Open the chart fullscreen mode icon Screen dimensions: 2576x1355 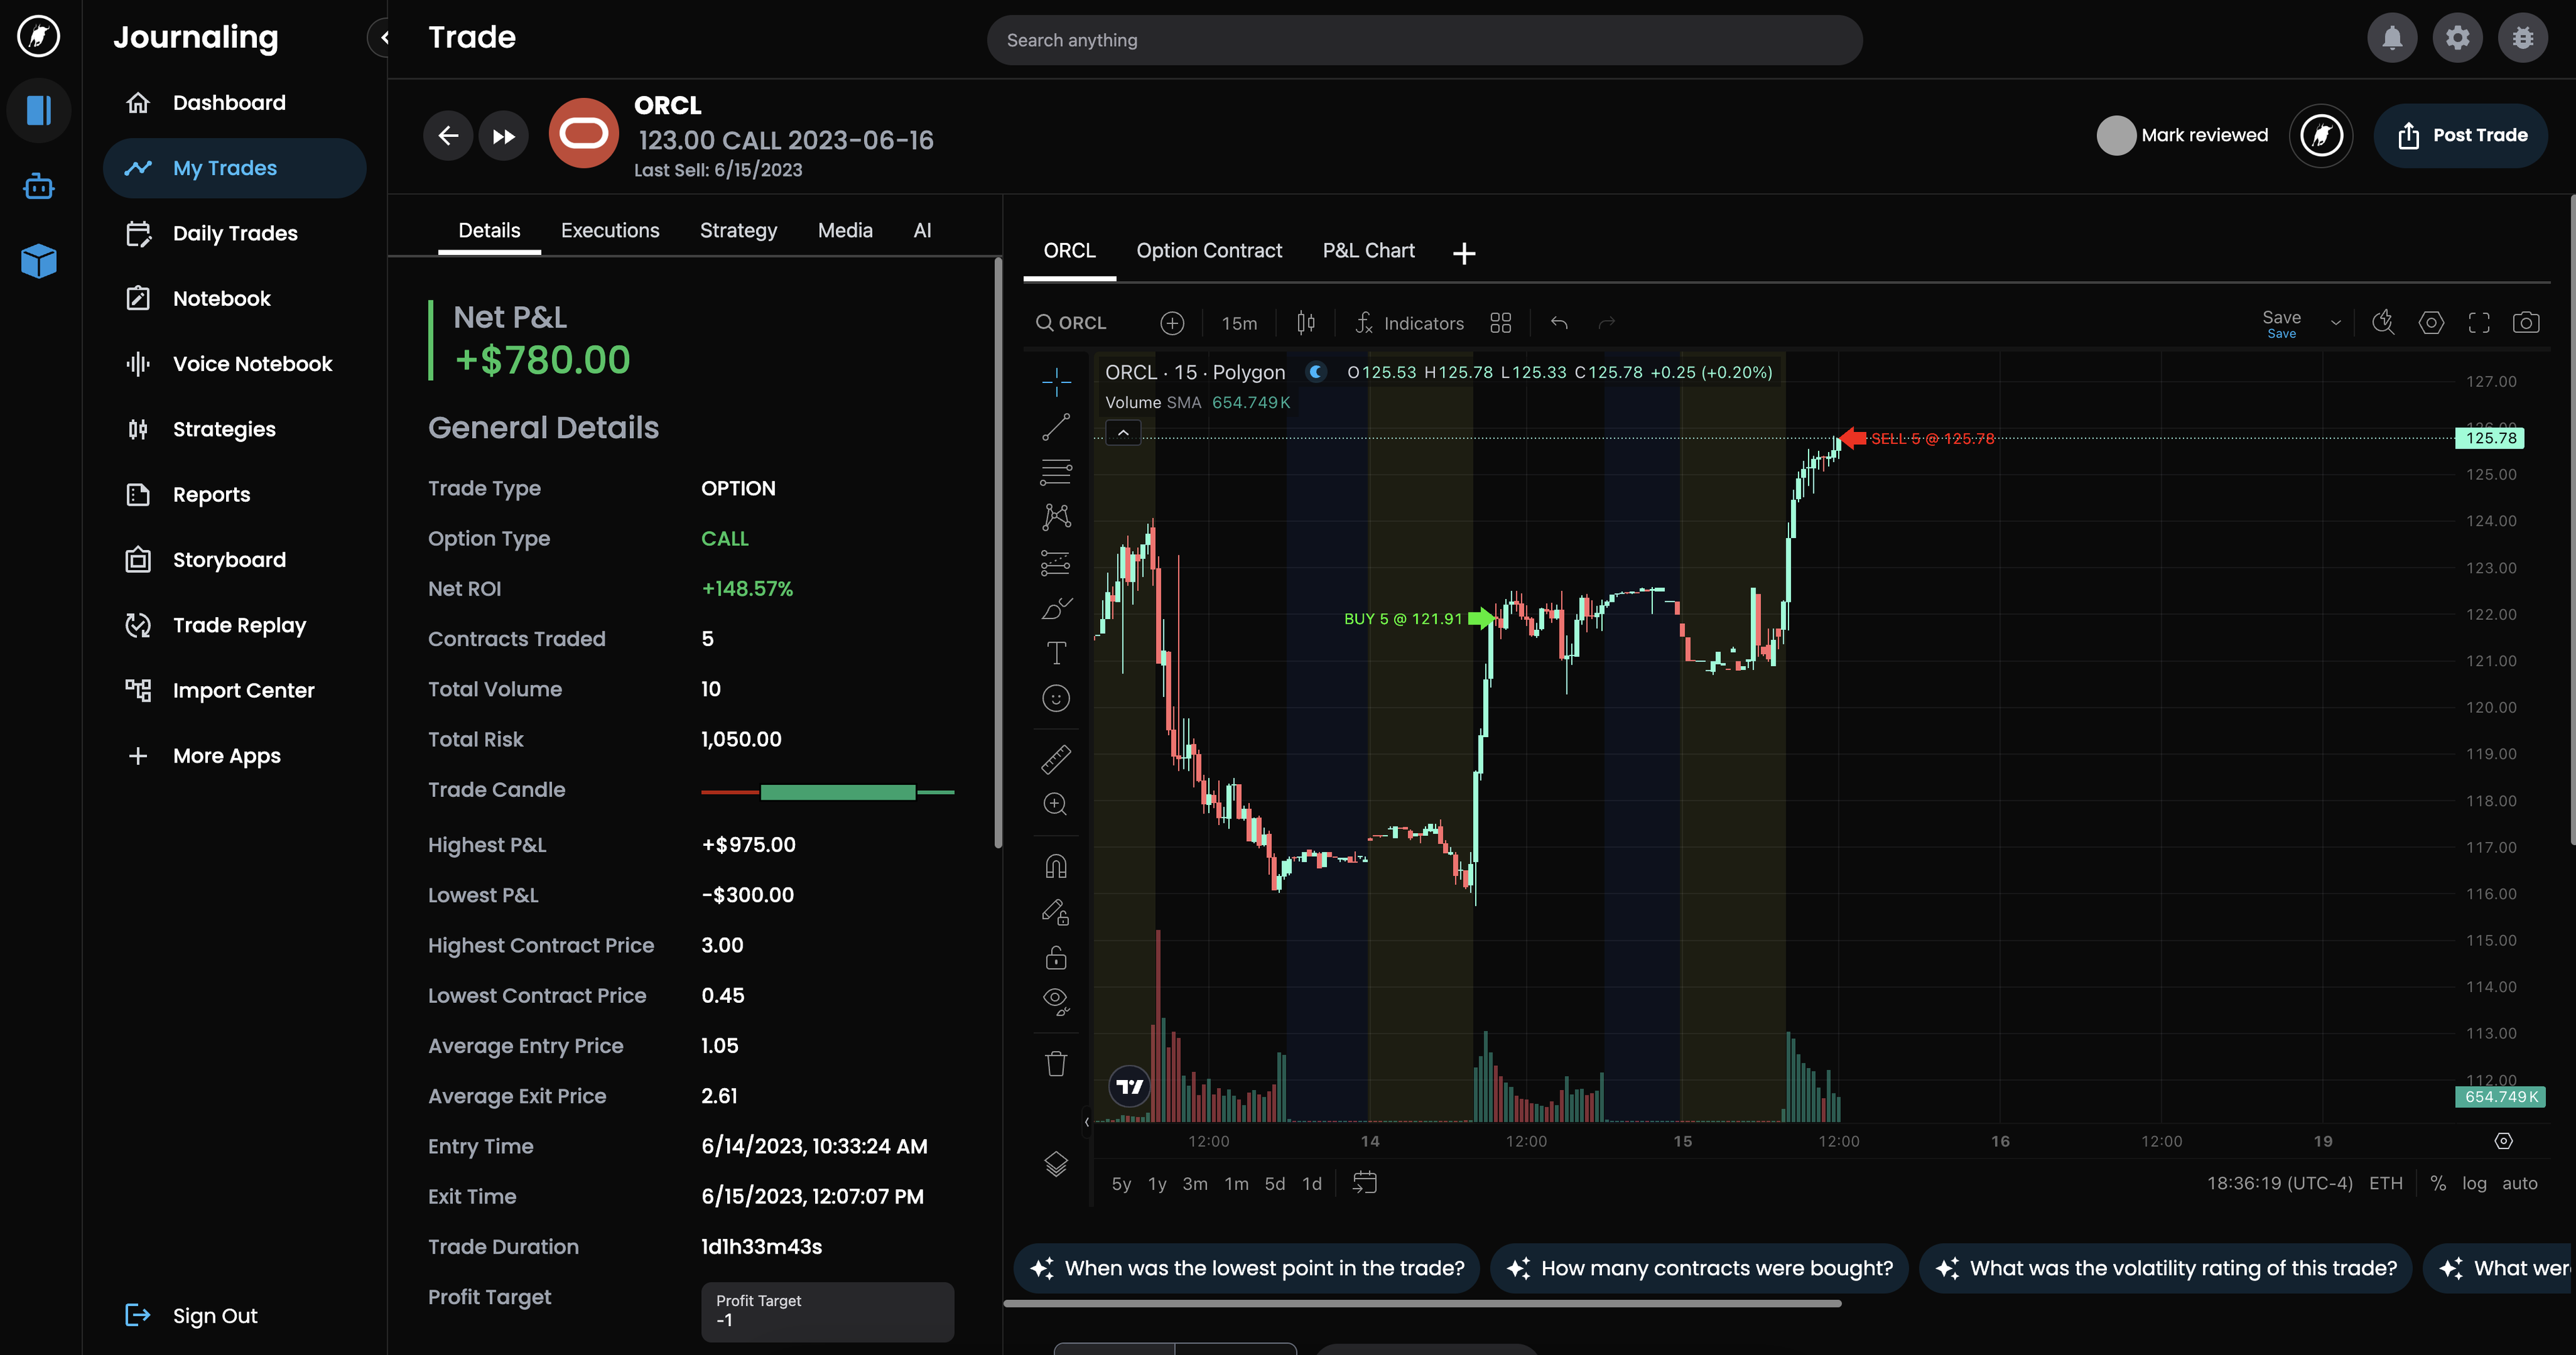(2479, 322)
